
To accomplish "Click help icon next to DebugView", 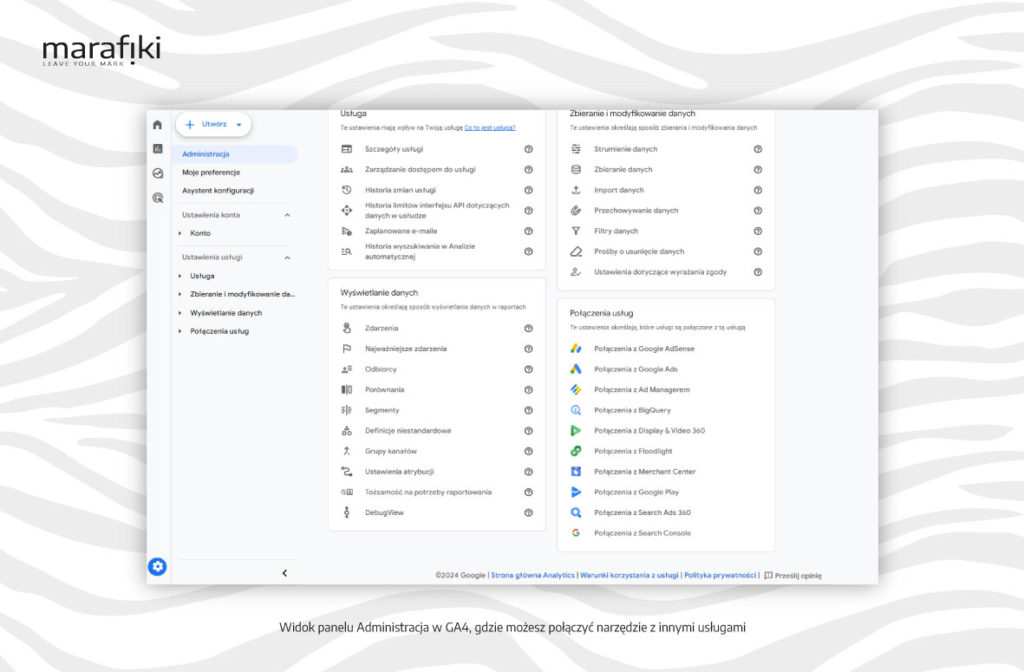I will pyautogui.click(x=528, y=513).
